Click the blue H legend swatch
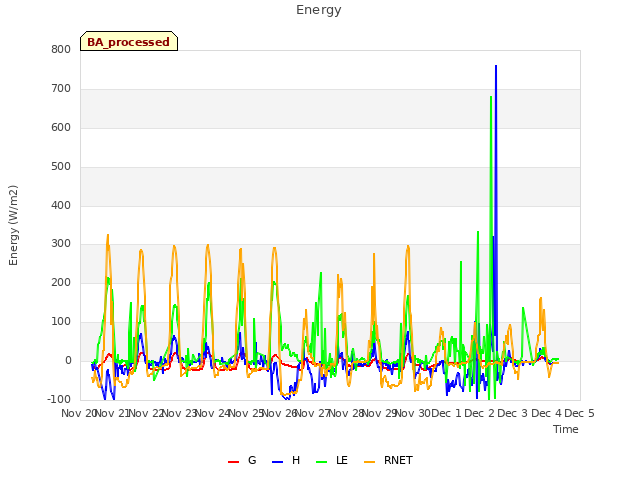Viewport: 640px width, 480px height. point(277,462)
